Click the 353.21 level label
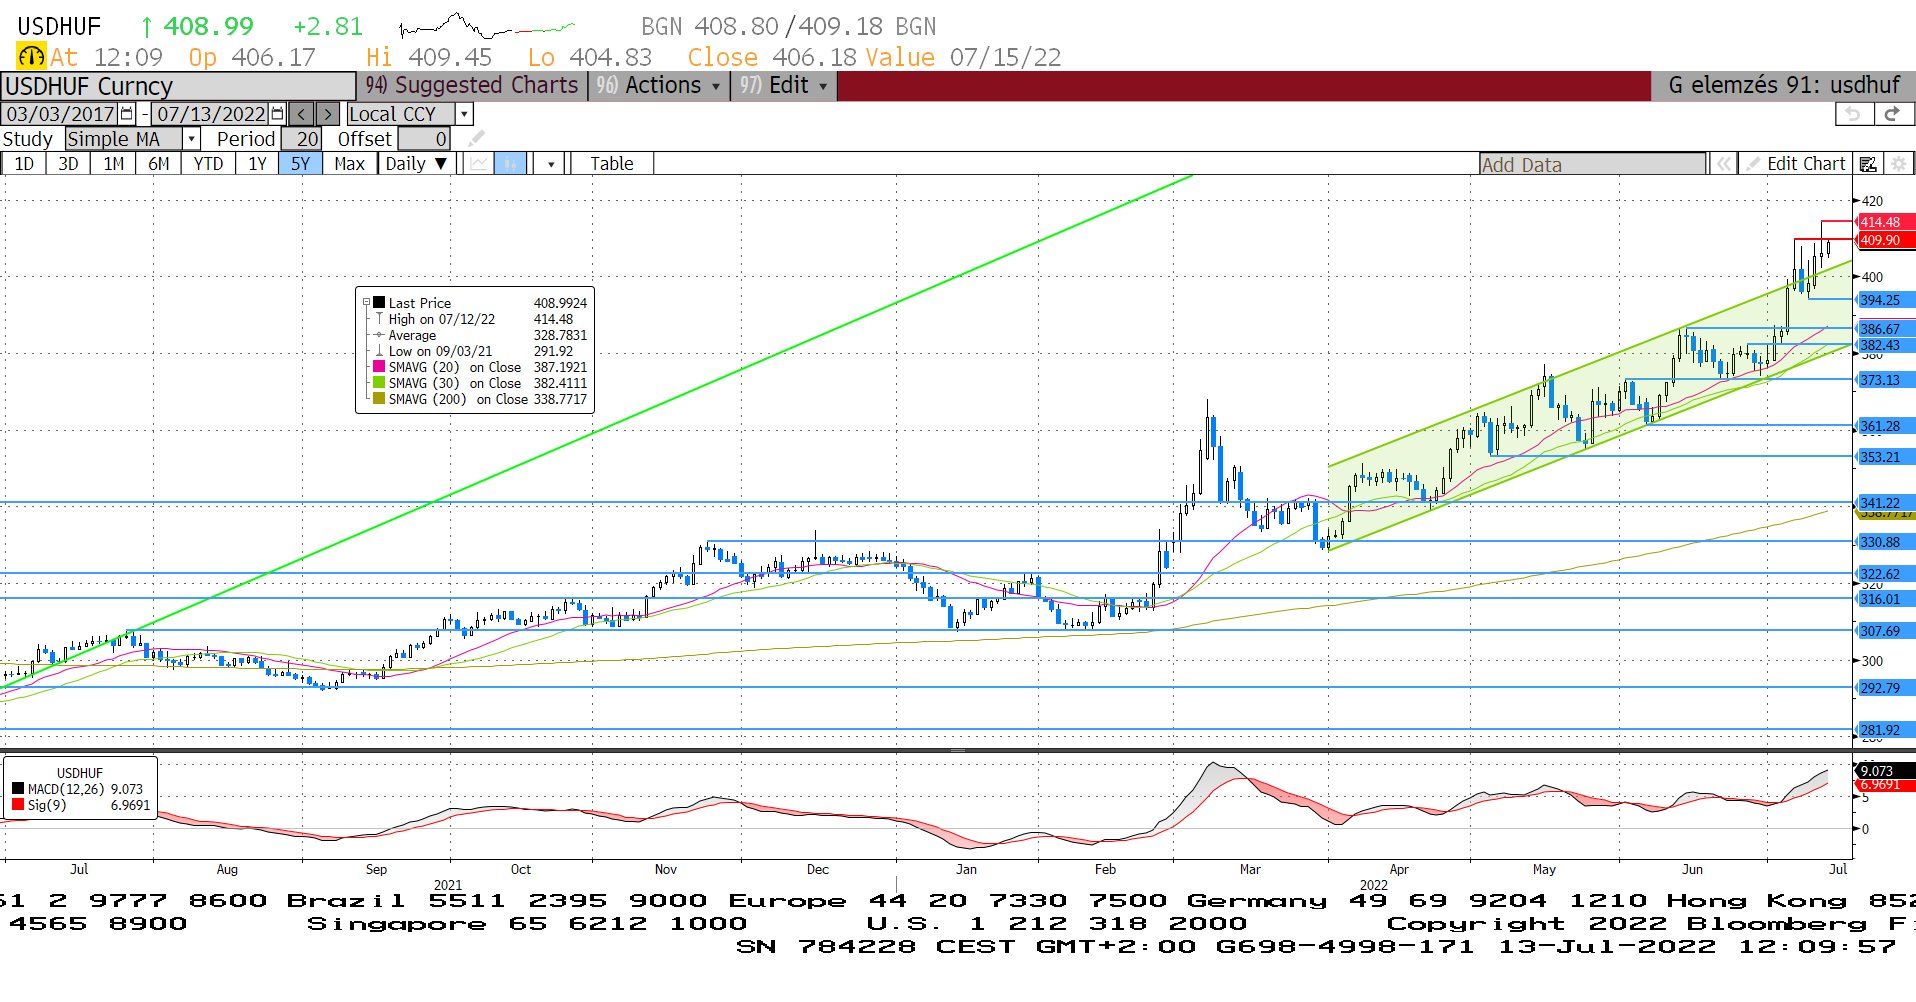1916x1002 pixels. (1885, 457)
